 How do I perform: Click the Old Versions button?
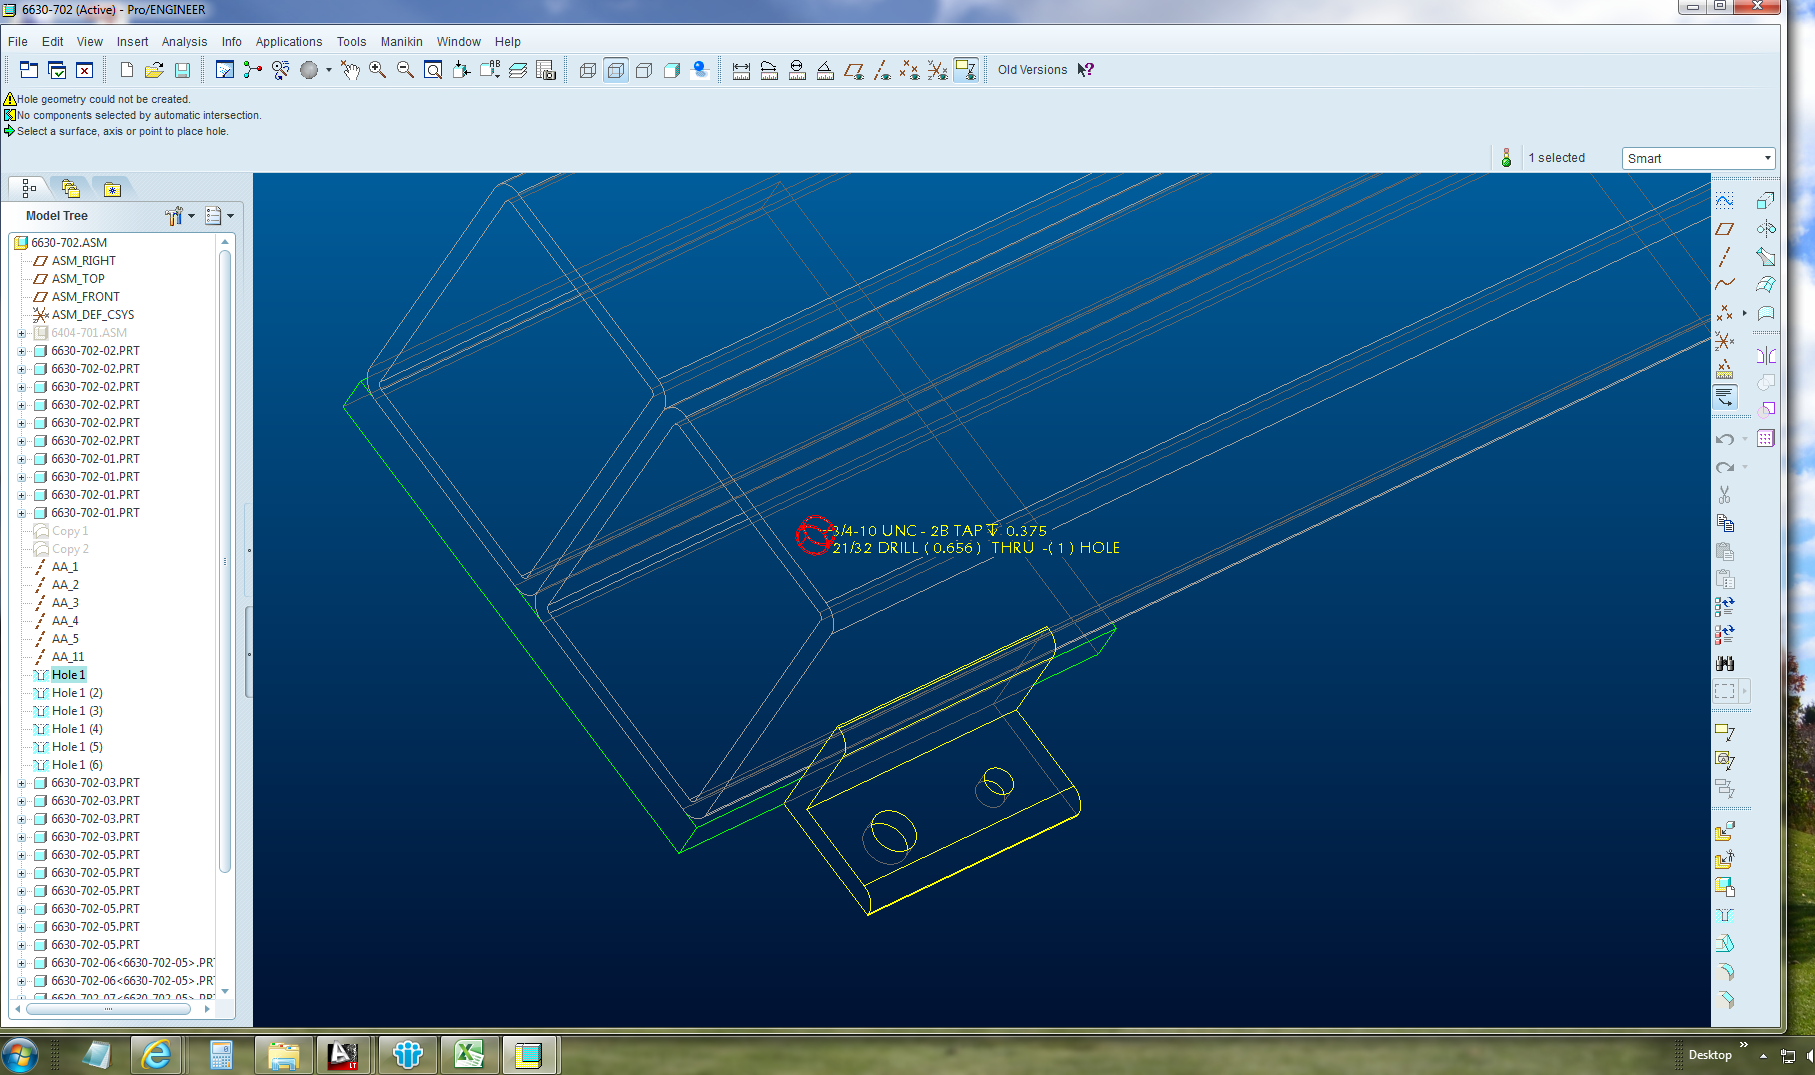pos(1032,70)
